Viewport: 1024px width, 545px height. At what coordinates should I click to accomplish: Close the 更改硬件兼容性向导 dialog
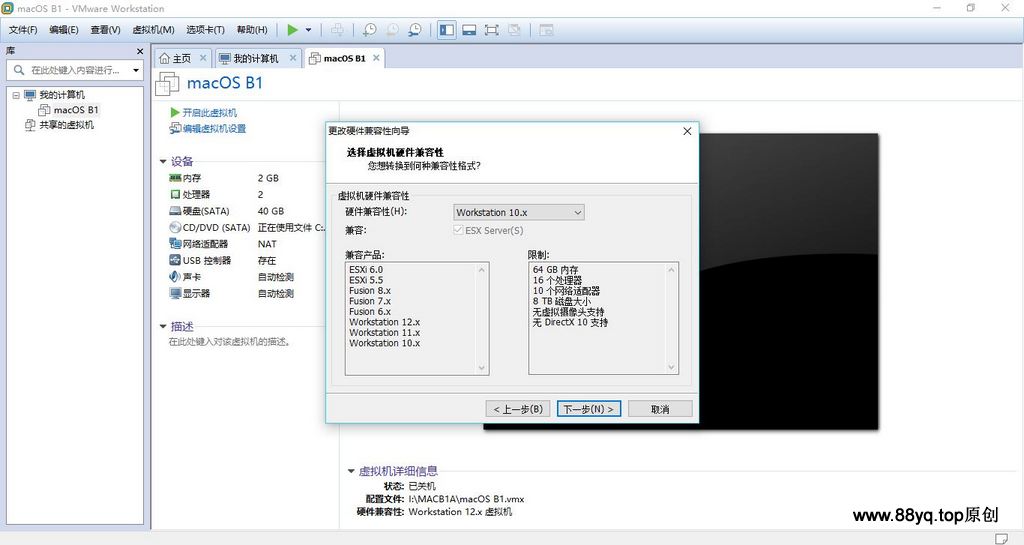click(687, 131)
